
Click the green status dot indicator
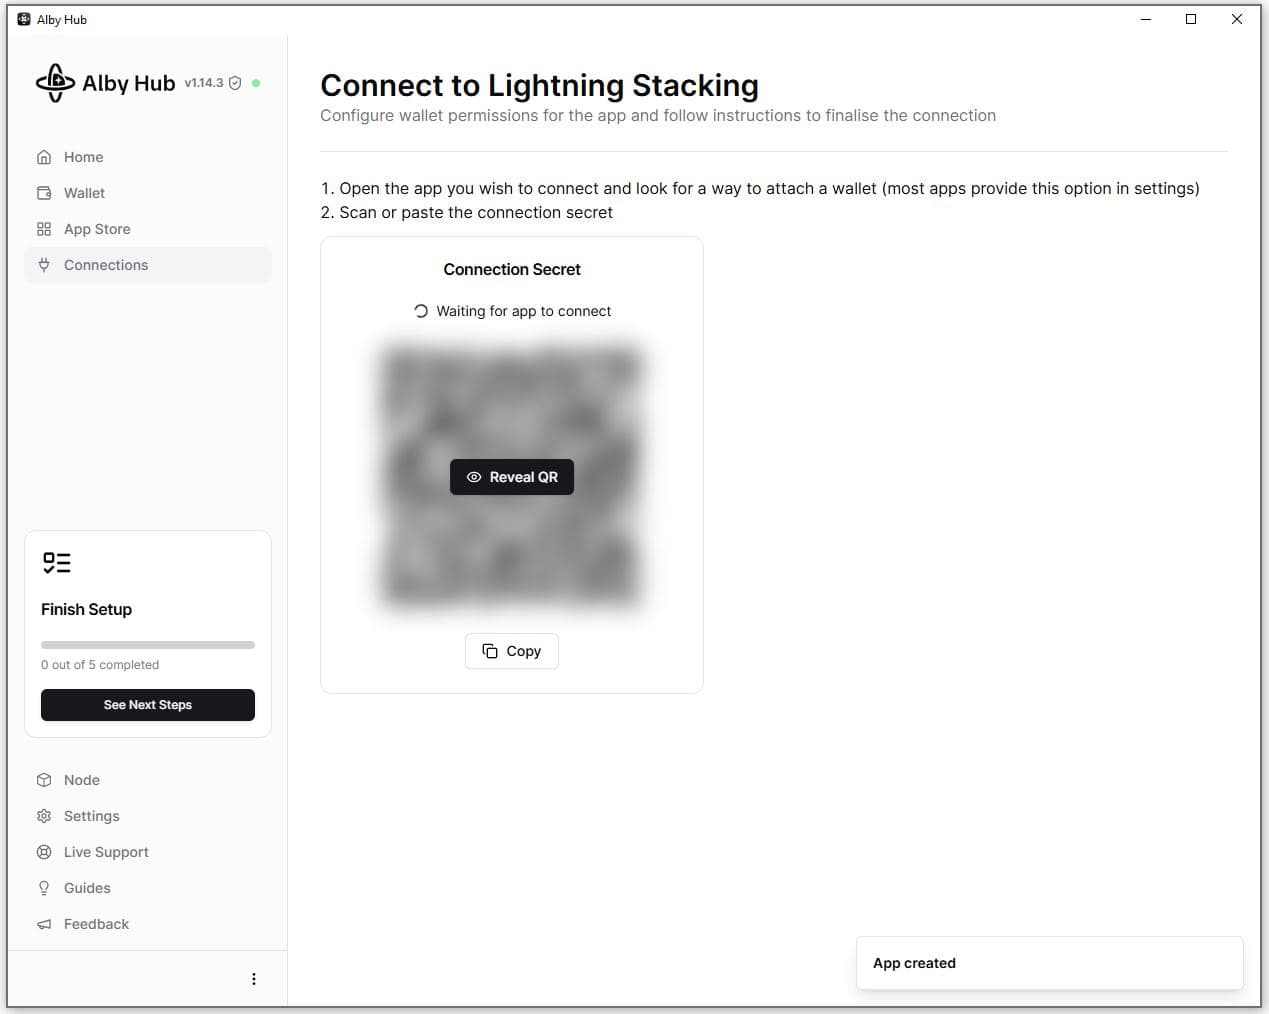256,83
